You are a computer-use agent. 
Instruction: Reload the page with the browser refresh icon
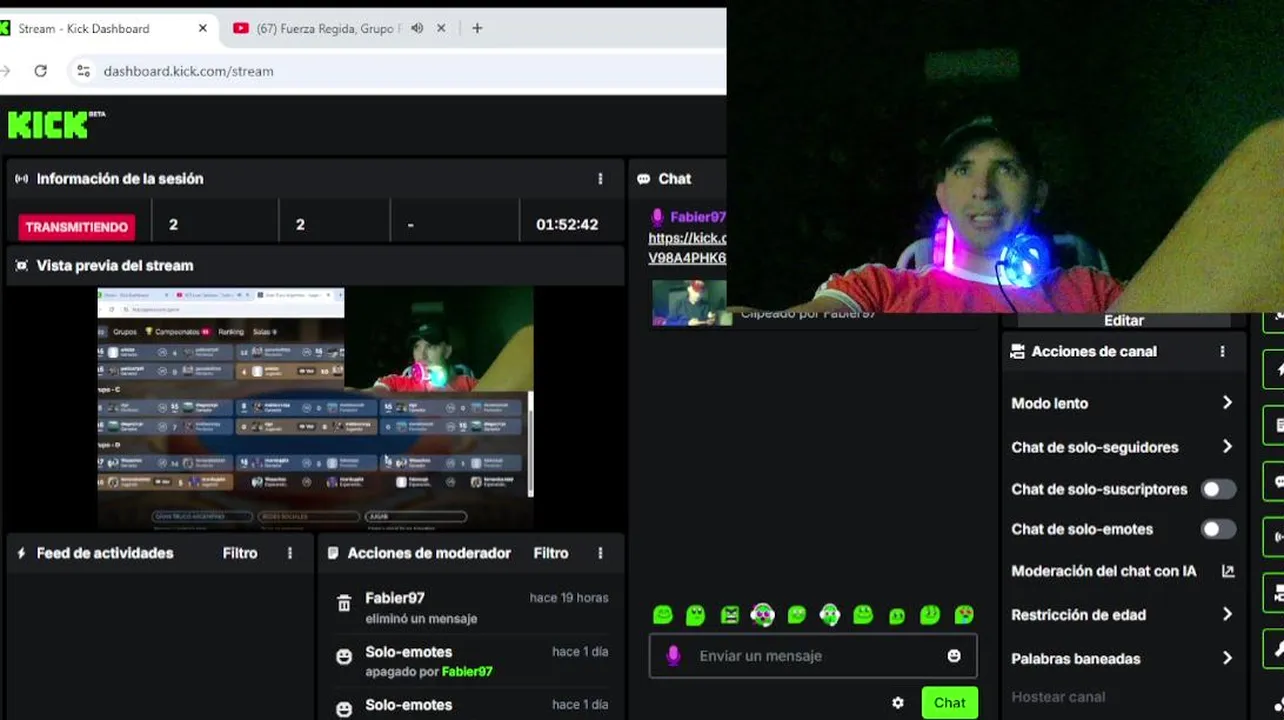[x=40, y=71]
